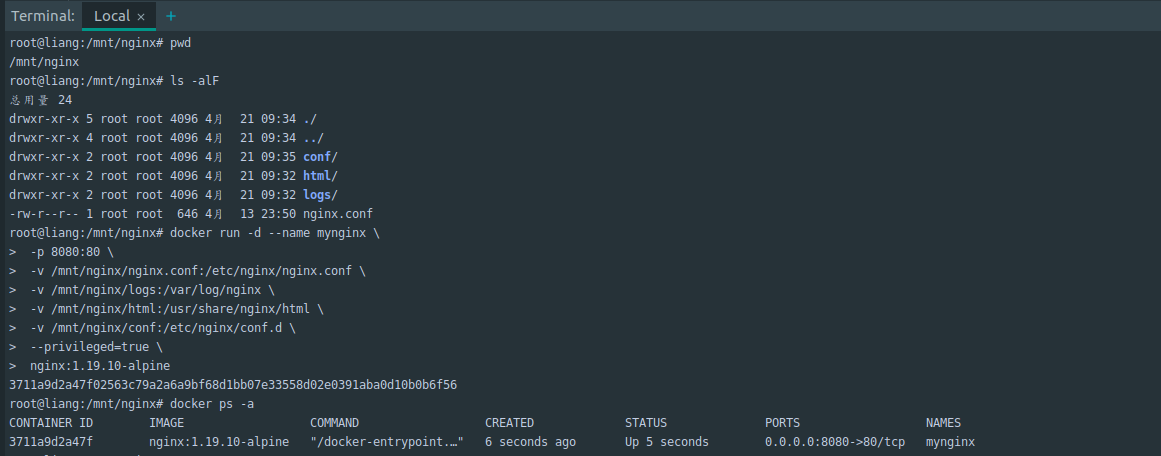The image size is (1161, 456).
Task: Click the CONTAINER ID column header
Action: pos(51,423)
